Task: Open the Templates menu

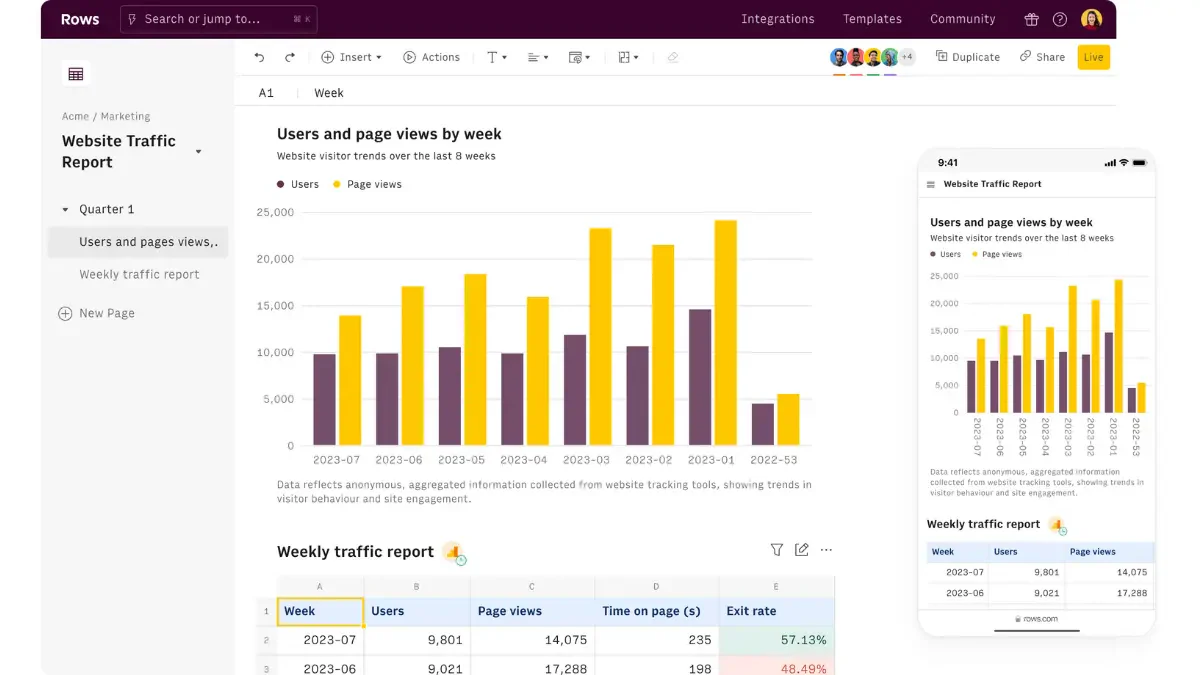Action: click(x=872, y=19)
